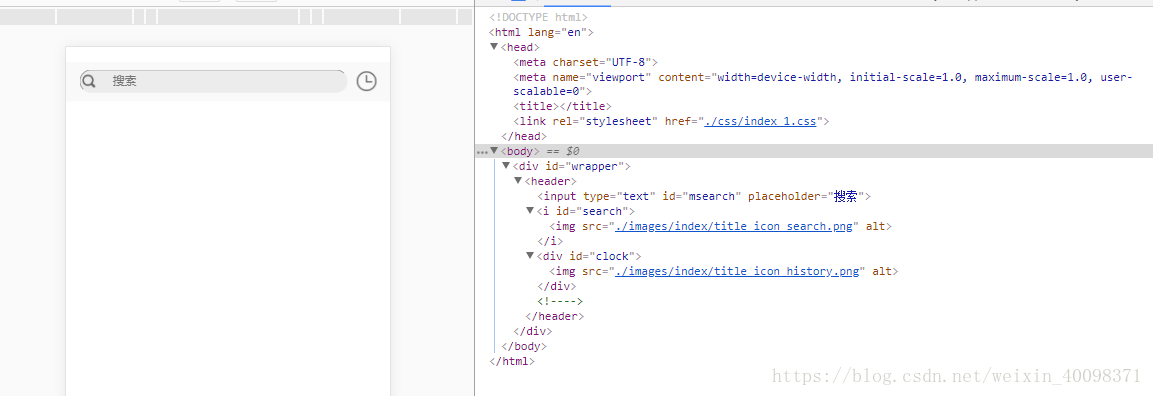Select the input id="msearch" line
1153x396 pixels.
[704, 196]
